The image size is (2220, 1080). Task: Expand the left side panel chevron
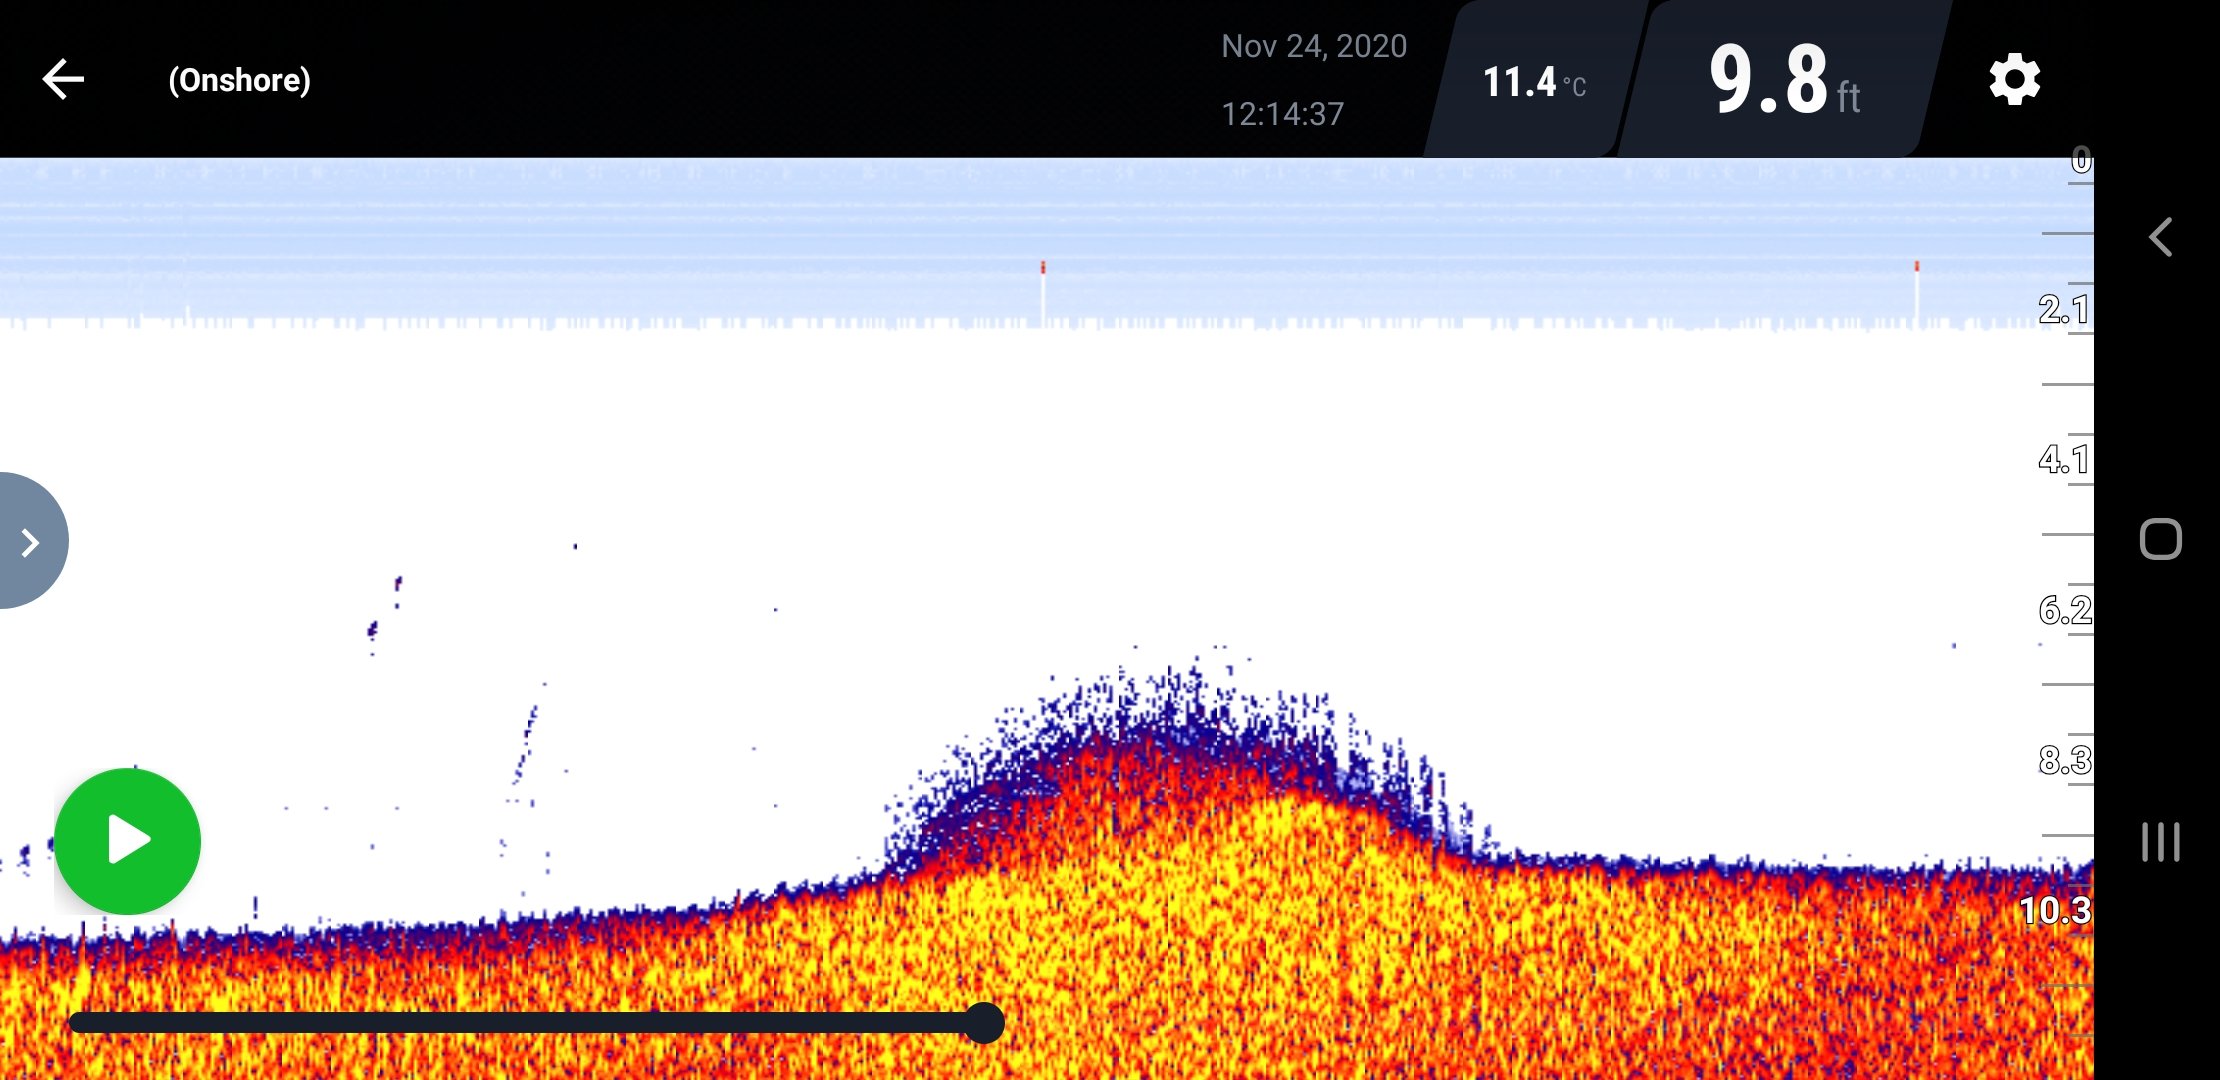(30, 541)
